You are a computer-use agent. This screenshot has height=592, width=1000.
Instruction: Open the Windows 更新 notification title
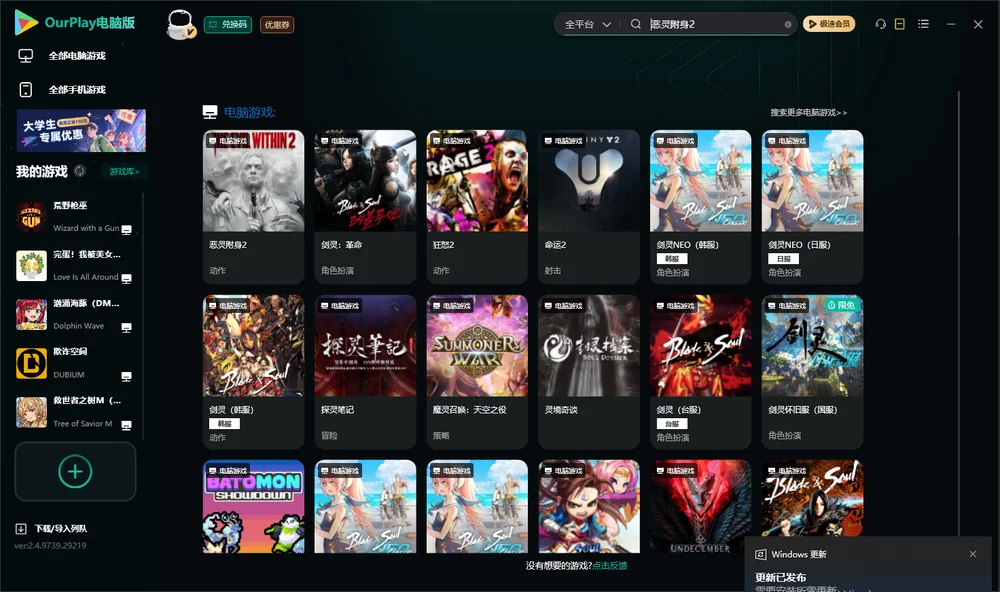(x=798, y=554)
